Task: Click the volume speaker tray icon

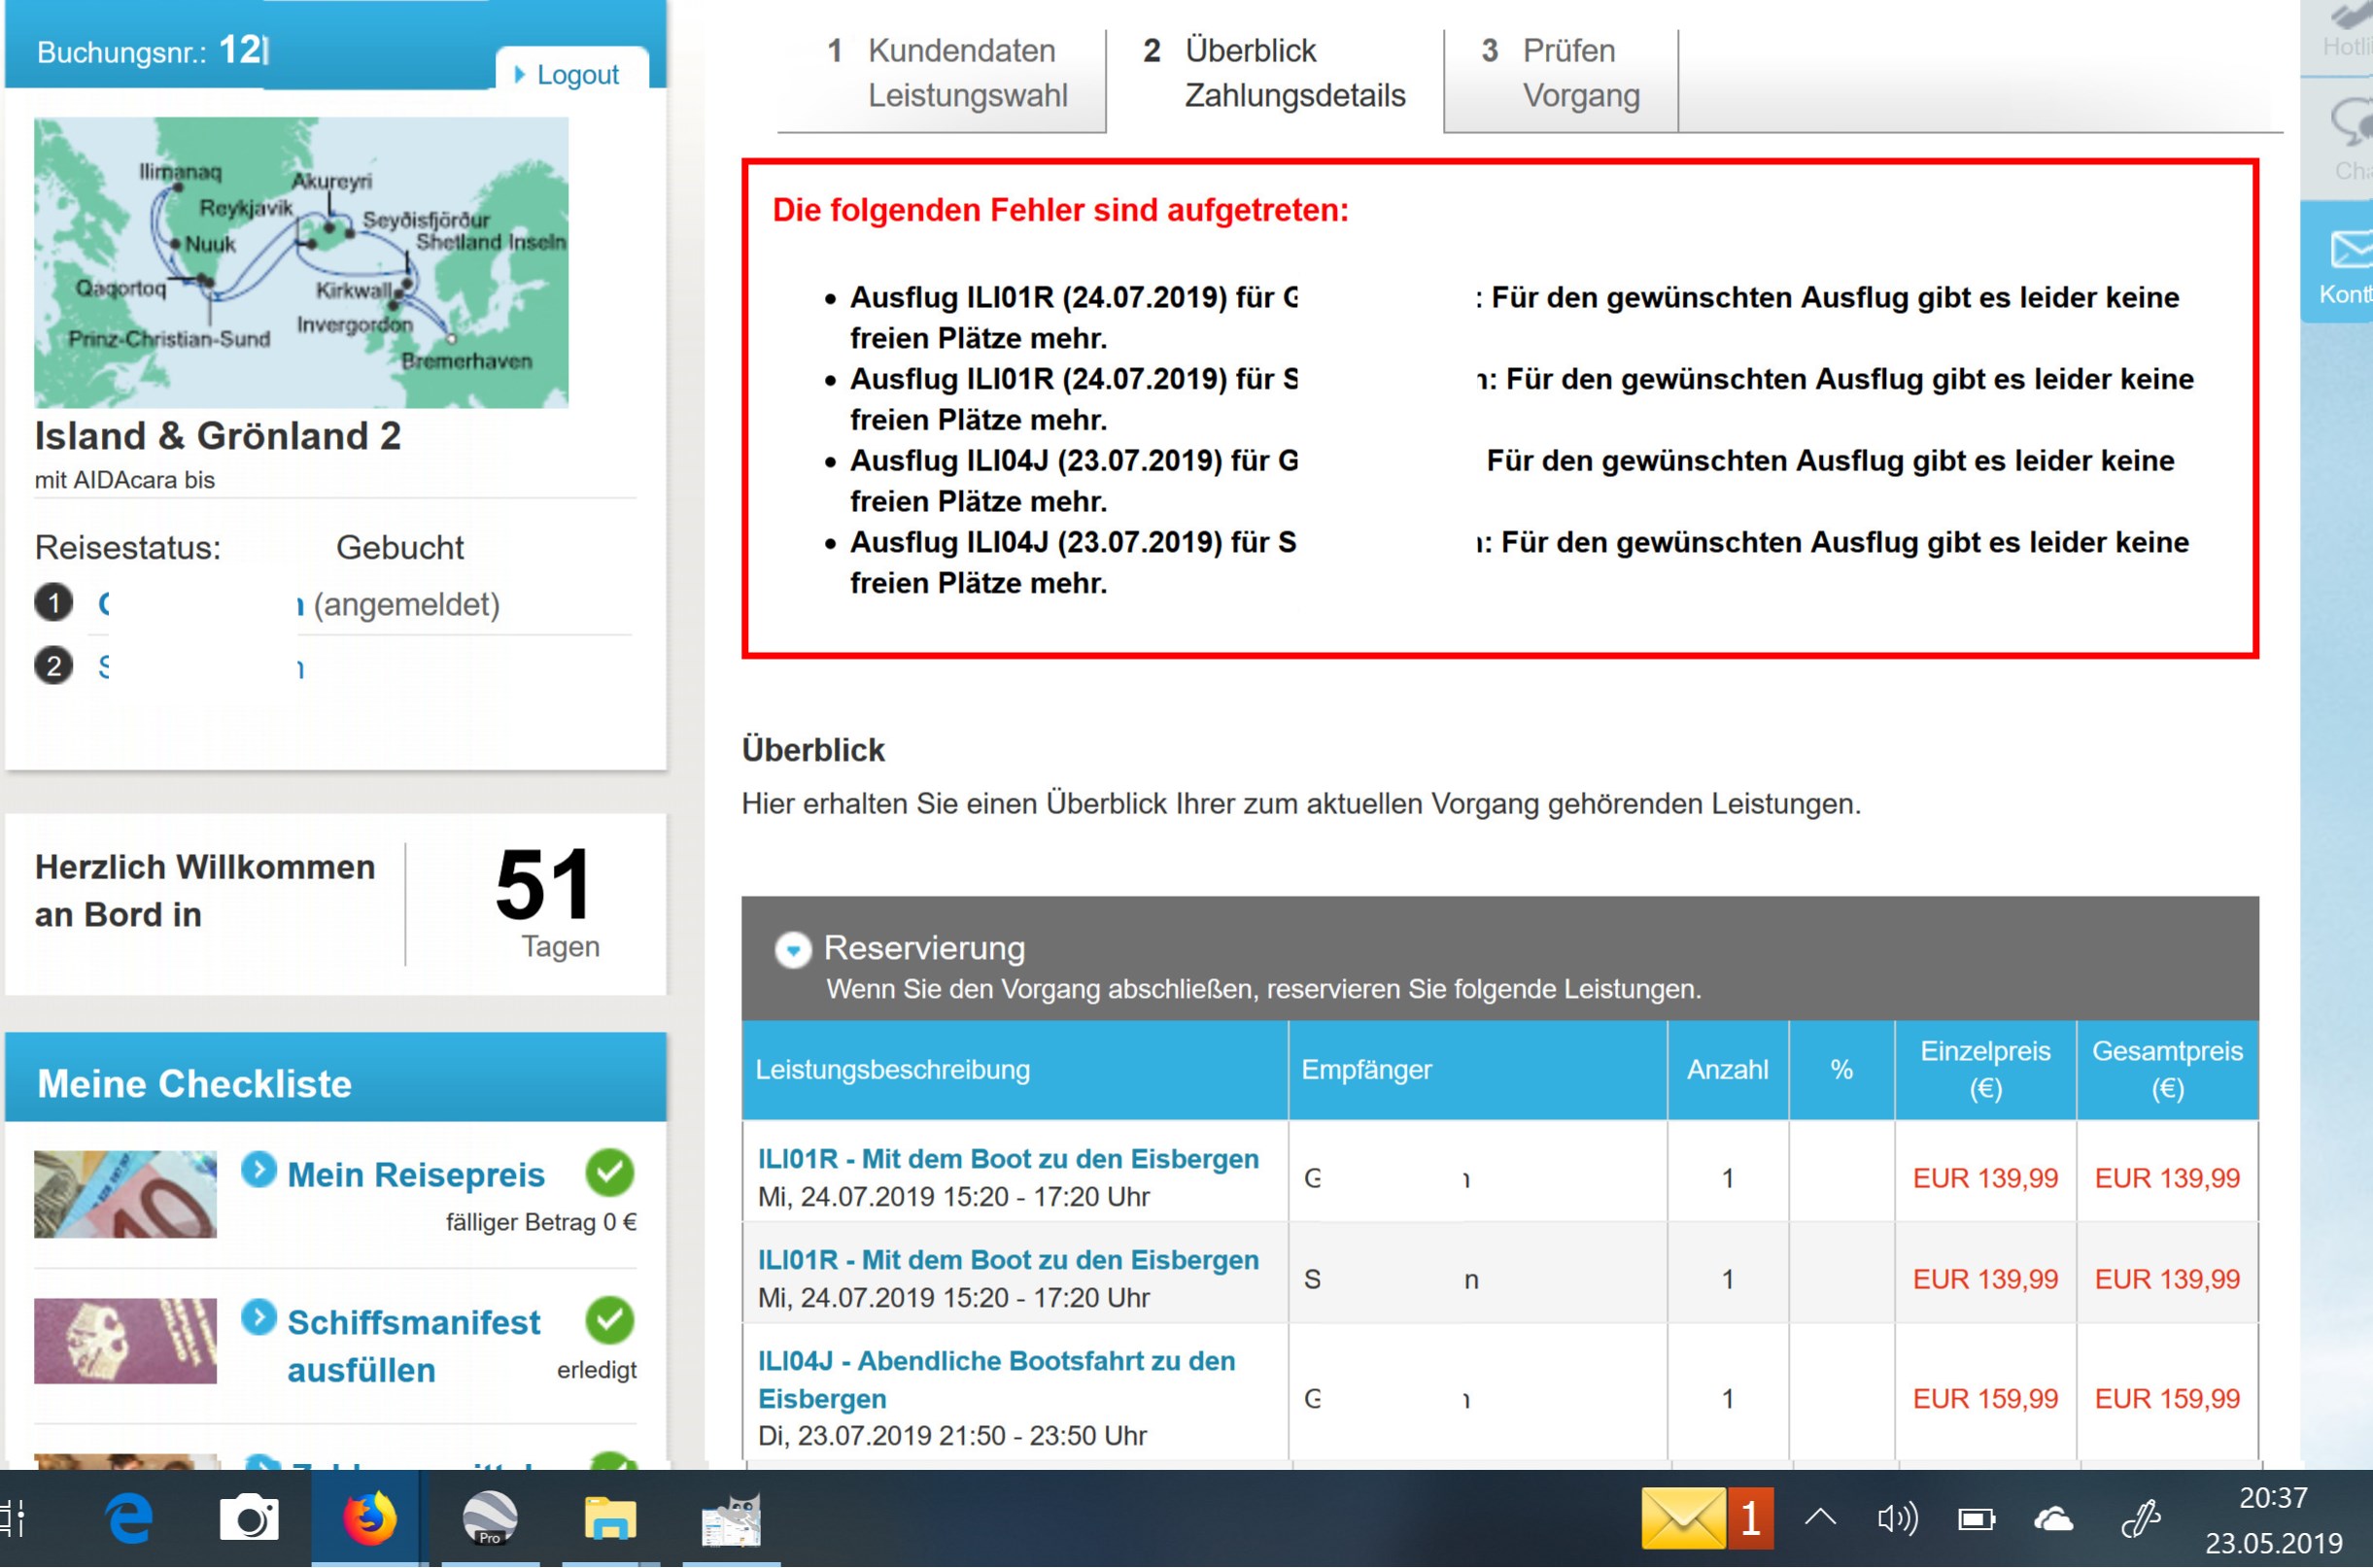Action: click(x=1897, y=1519)
